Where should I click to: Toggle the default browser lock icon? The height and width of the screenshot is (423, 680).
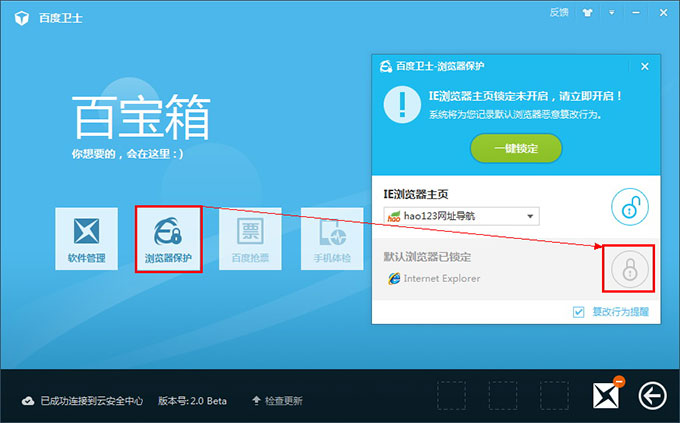click(x=630, y=268)
